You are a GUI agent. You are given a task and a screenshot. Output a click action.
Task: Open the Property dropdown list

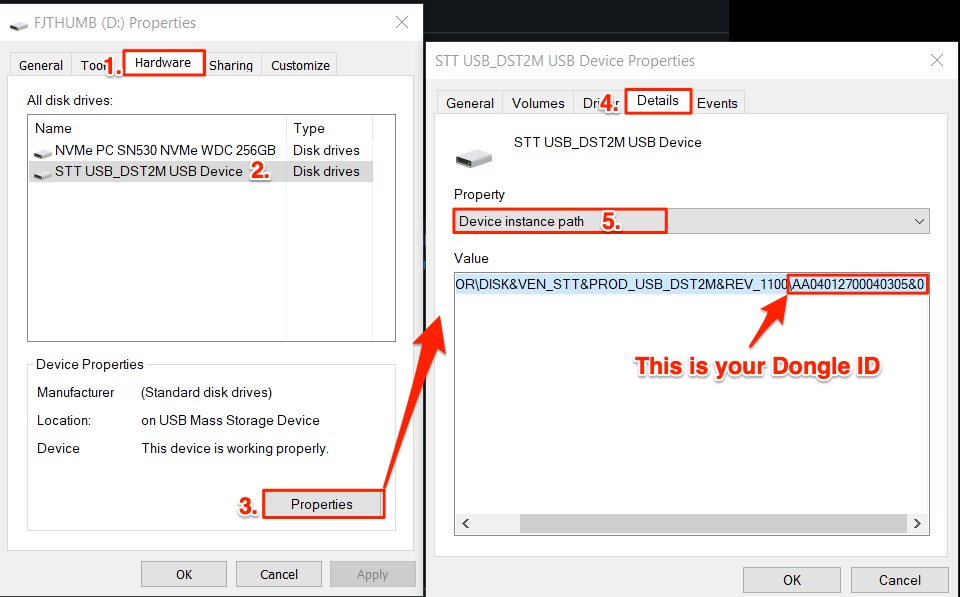point(690,221)
